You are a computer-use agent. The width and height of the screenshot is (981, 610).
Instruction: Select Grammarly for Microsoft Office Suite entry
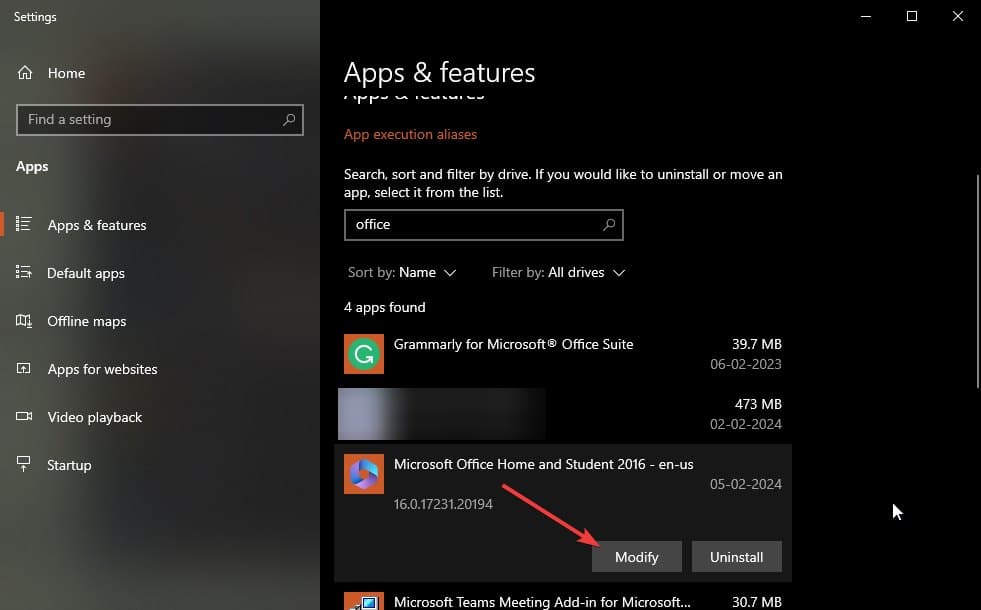click(562, 354)
